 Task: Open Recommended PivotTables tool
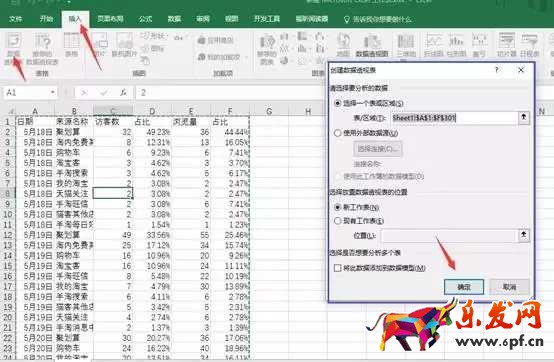[x=42, y=48]
